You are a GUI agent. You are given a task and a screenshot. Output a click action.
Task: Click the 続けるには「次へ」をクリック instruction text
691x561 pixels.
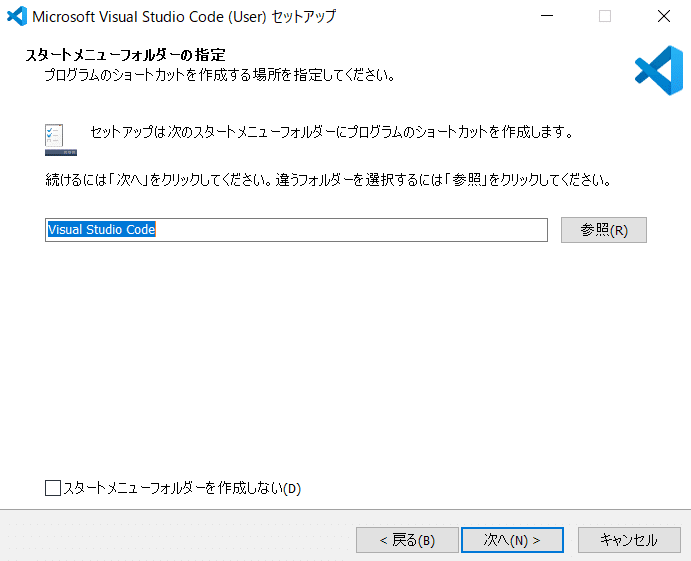point(328,180)
